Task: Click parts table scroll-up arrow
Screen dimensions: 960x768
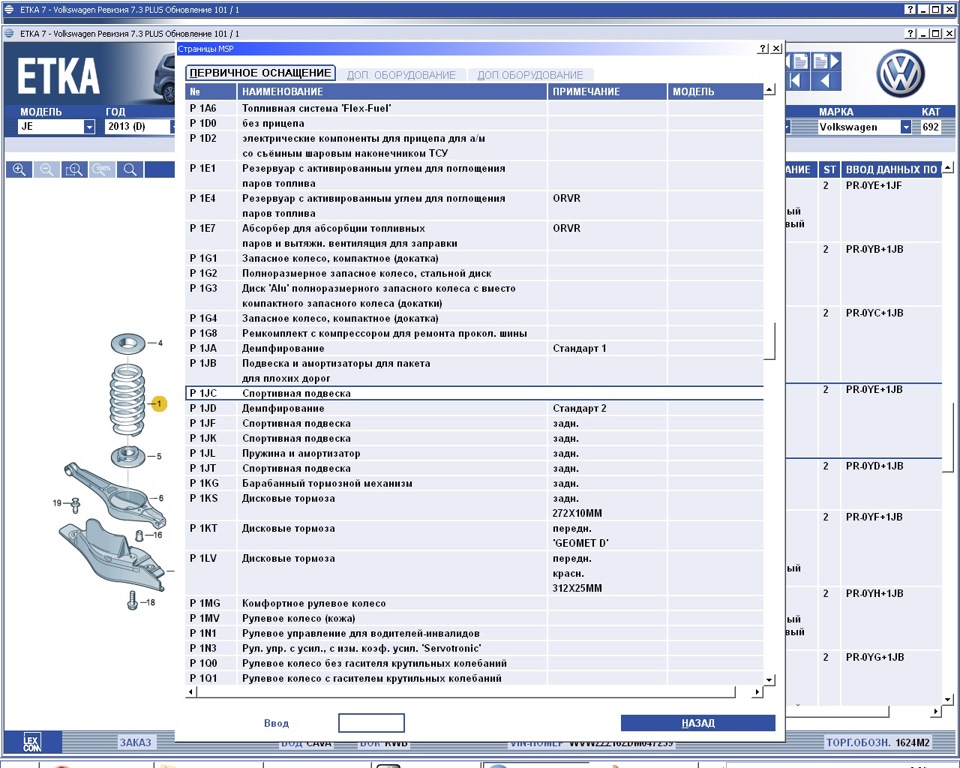Action: [948, 167]
